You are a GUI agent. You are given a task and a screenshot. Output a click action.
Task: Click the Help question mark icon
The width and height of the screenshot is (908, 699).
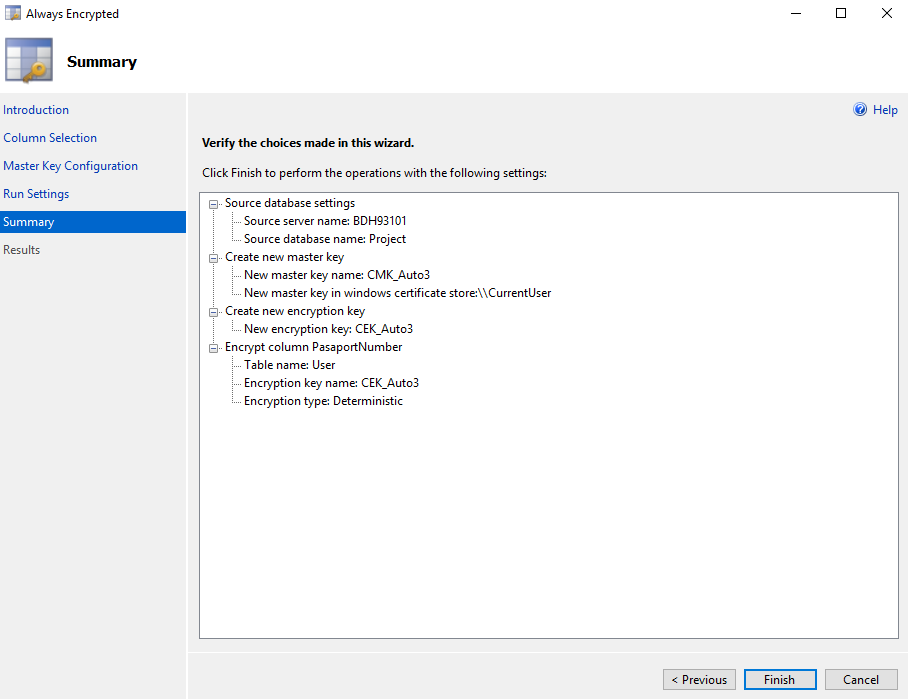(x=860, y=109)
